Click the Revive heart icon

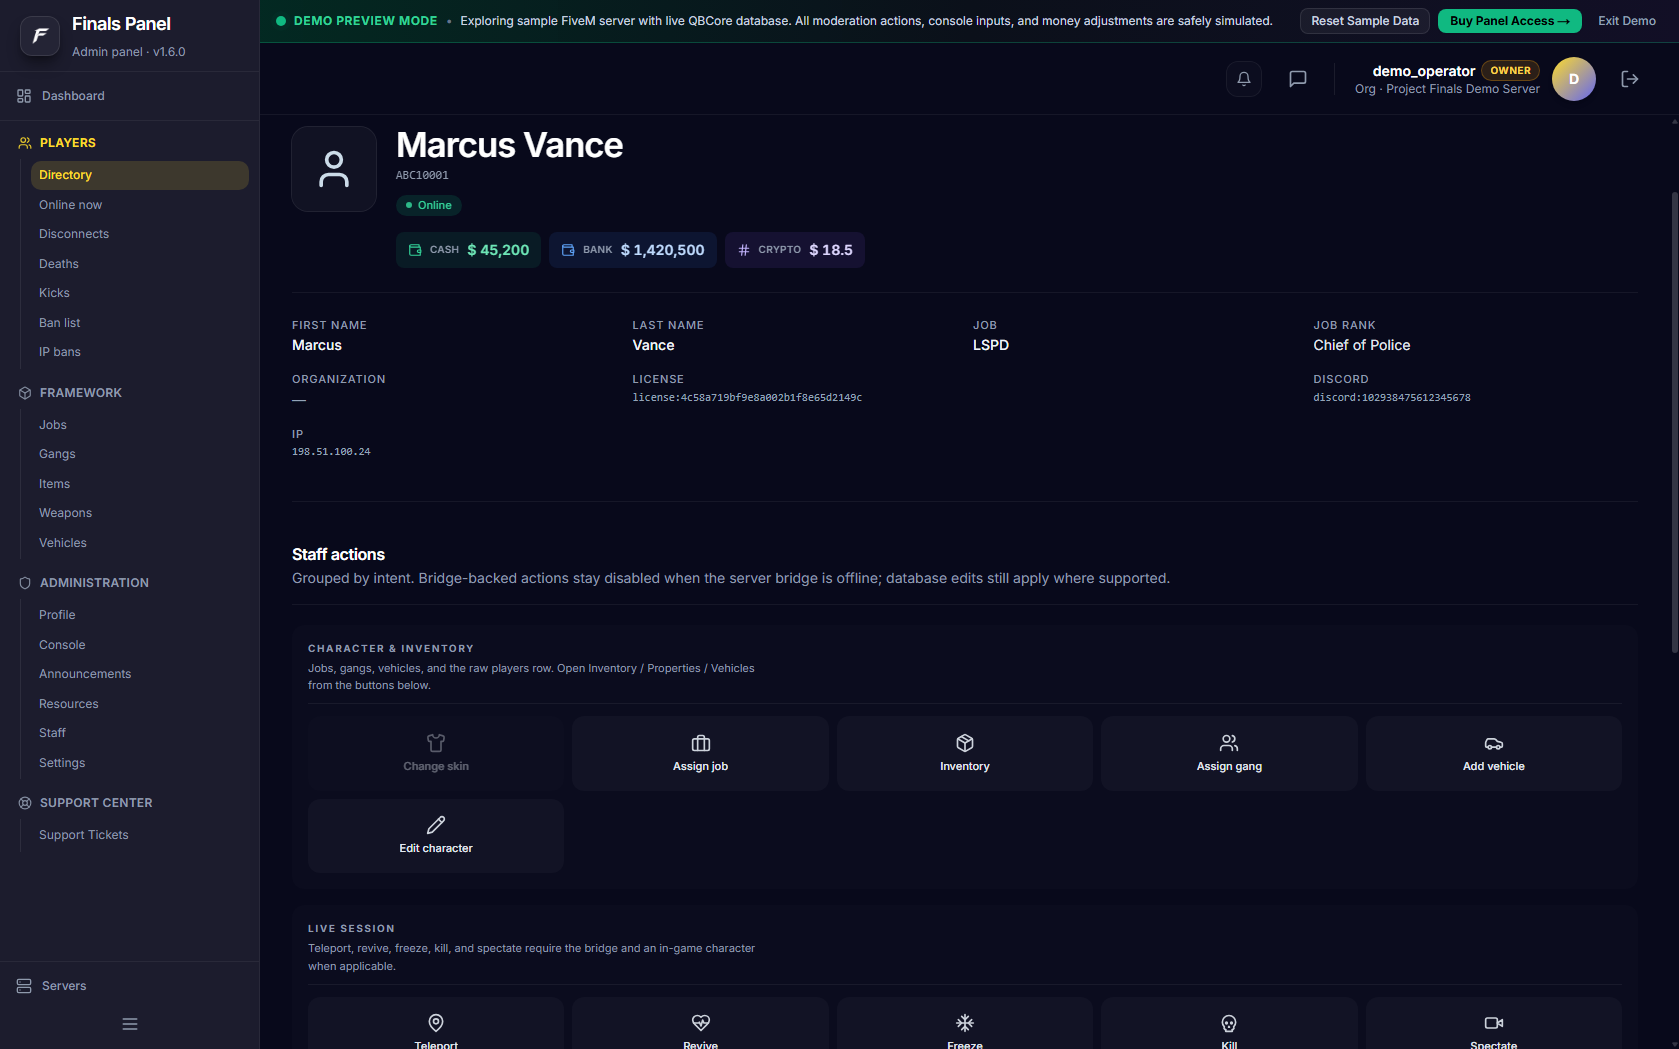click(x=701, y=1023)
